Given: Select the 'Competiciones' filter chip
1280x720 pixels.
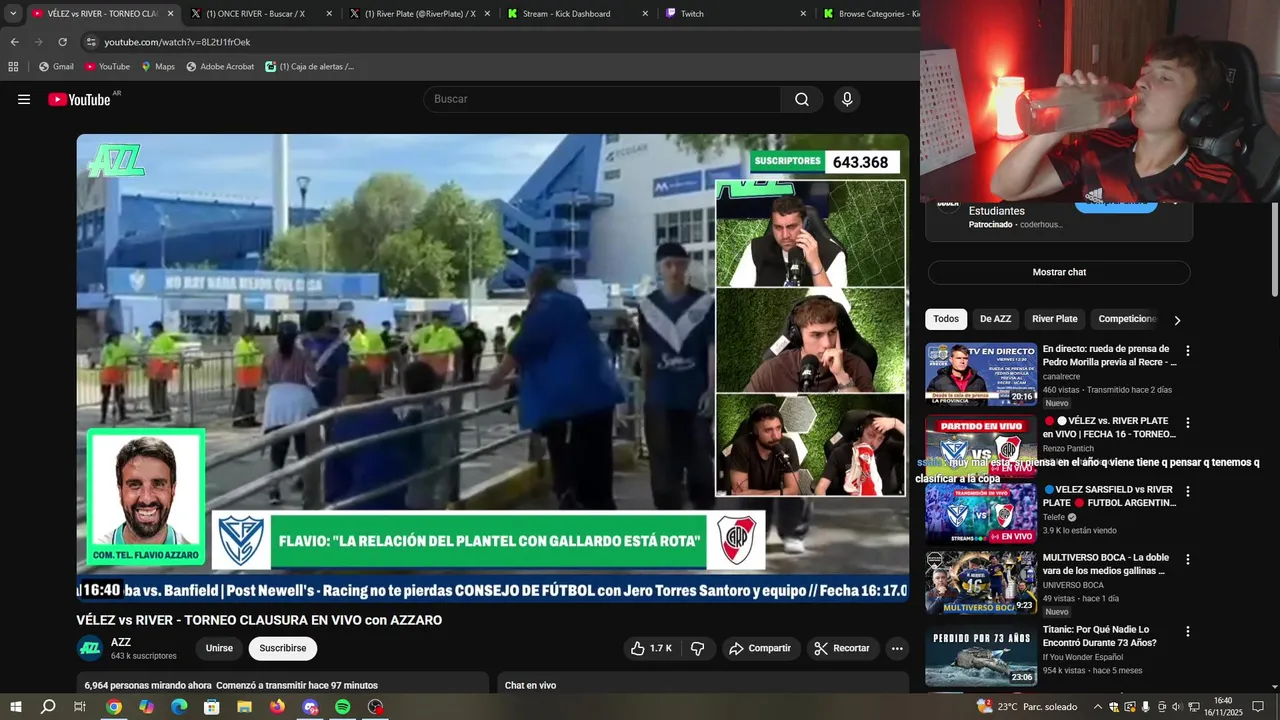Looking at the screenshot, I should [x=1127, y=319].
